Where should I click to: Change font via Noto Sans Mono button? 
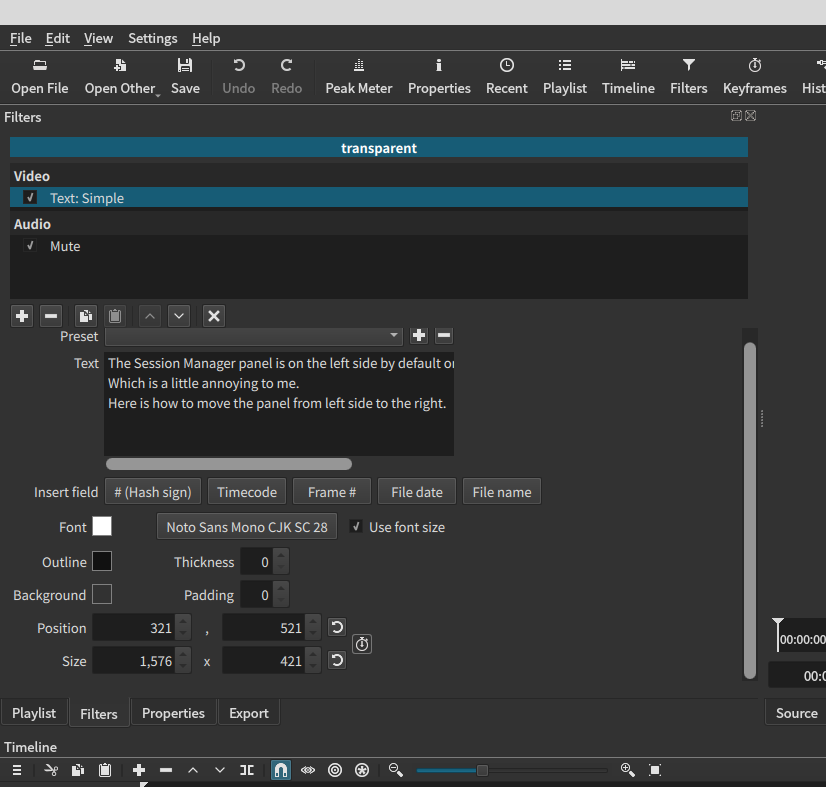(x=246, y=526)
